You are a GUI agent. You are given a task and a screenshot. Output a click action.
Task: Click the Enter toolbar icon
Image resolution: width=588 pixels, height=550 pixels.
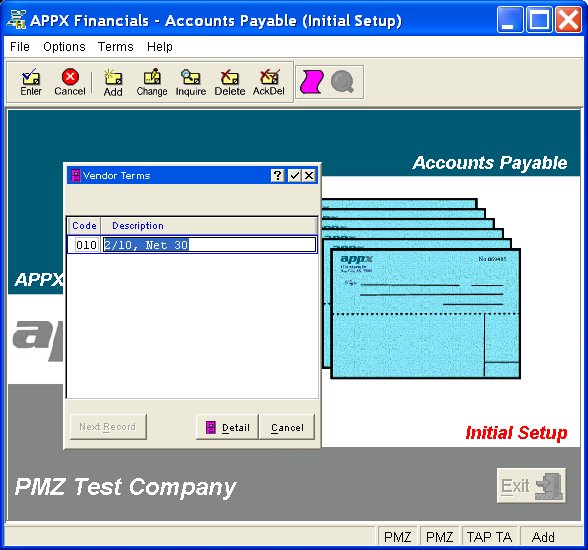click(x=31, y=82)
